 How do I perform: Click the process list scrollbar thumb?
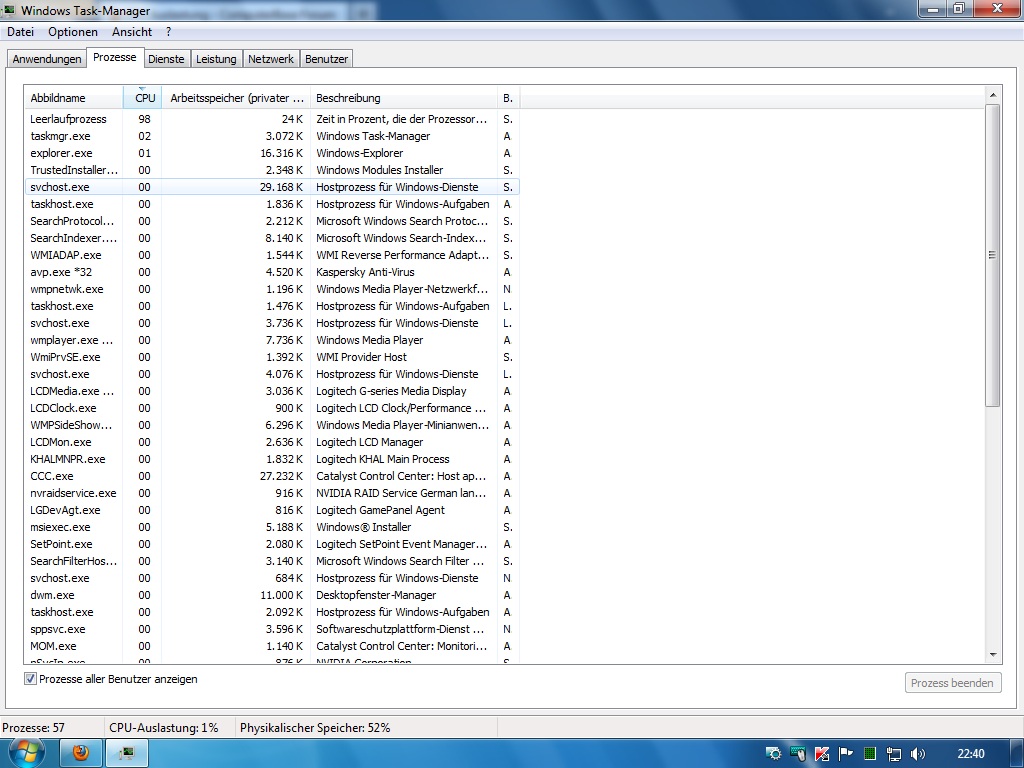(x=993, y=255)
